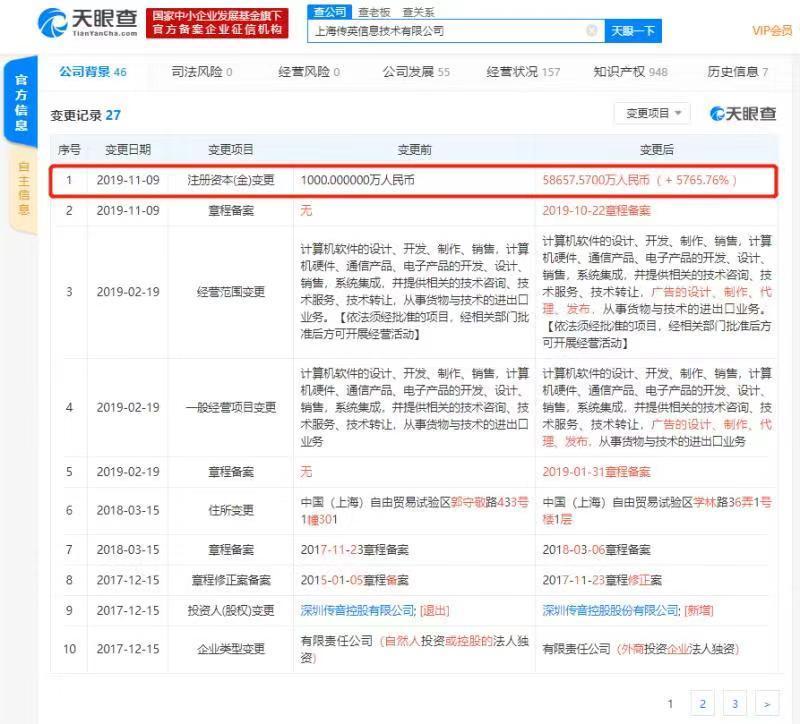This screenshot has width=800, height=724.
Task: Select the 查关系 search mode
Action: tap(418, 11)
